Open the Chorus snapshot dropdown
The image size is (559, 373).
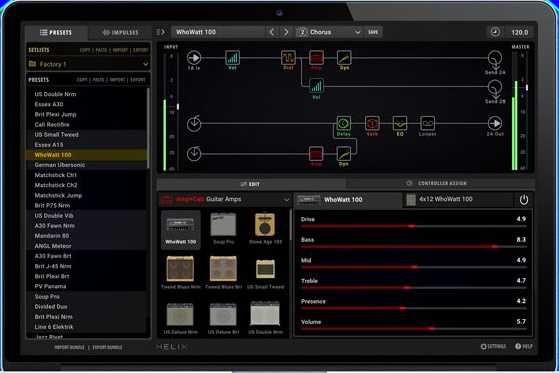329,32
